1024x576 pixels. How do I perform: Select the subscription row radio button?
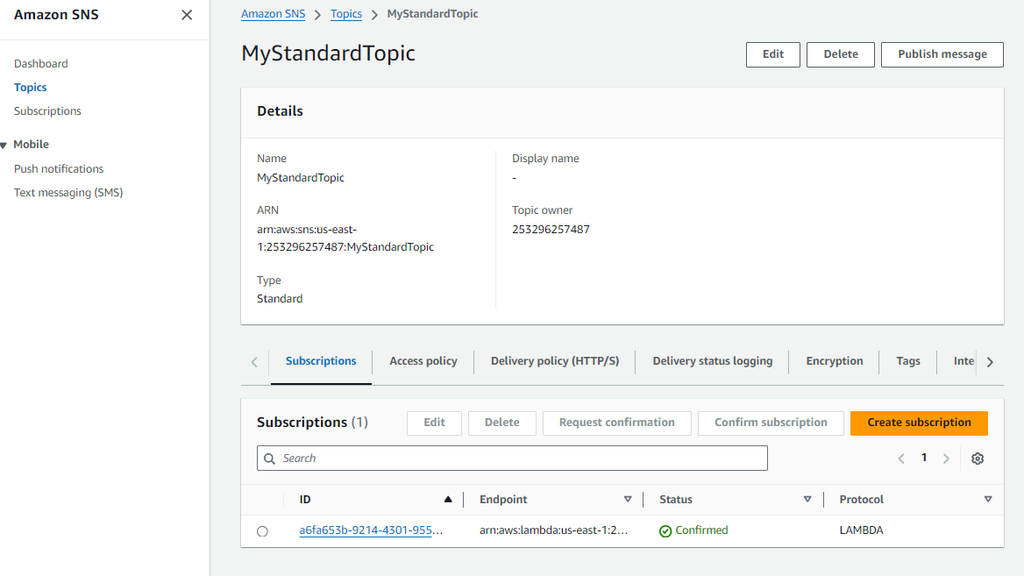[x=262, y=531]
